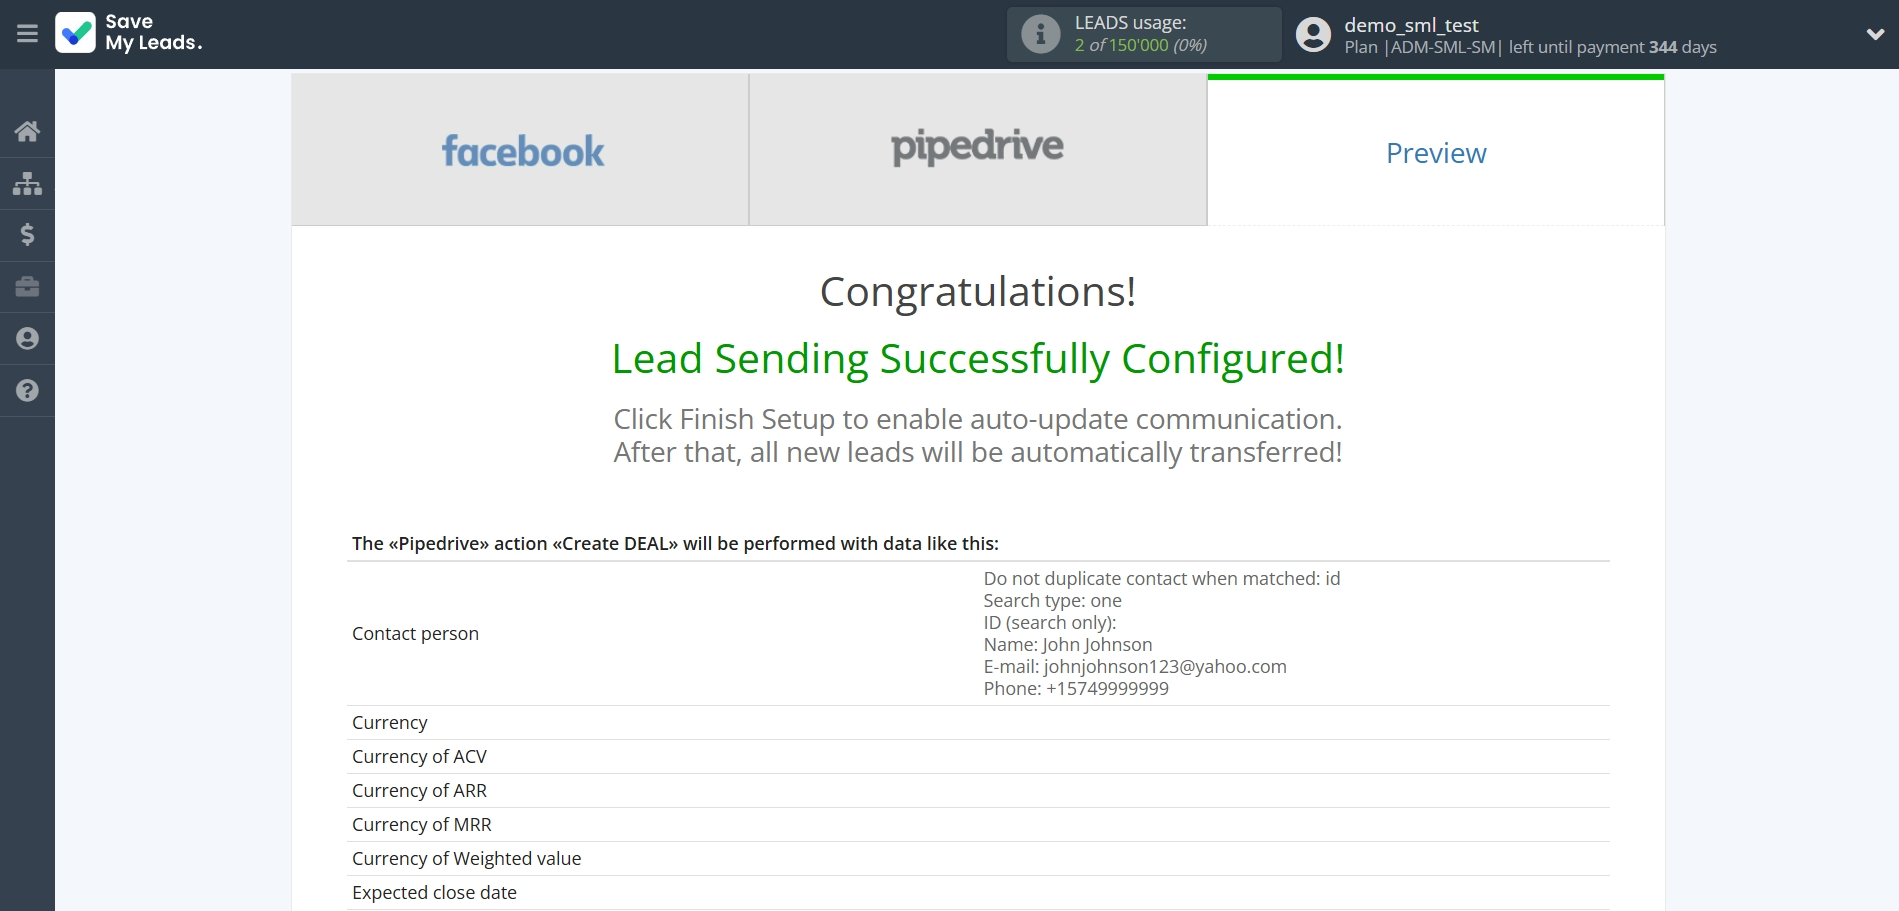Click the Currency of ACV row
Screen dimensions: 1899x911
[419, 757]
